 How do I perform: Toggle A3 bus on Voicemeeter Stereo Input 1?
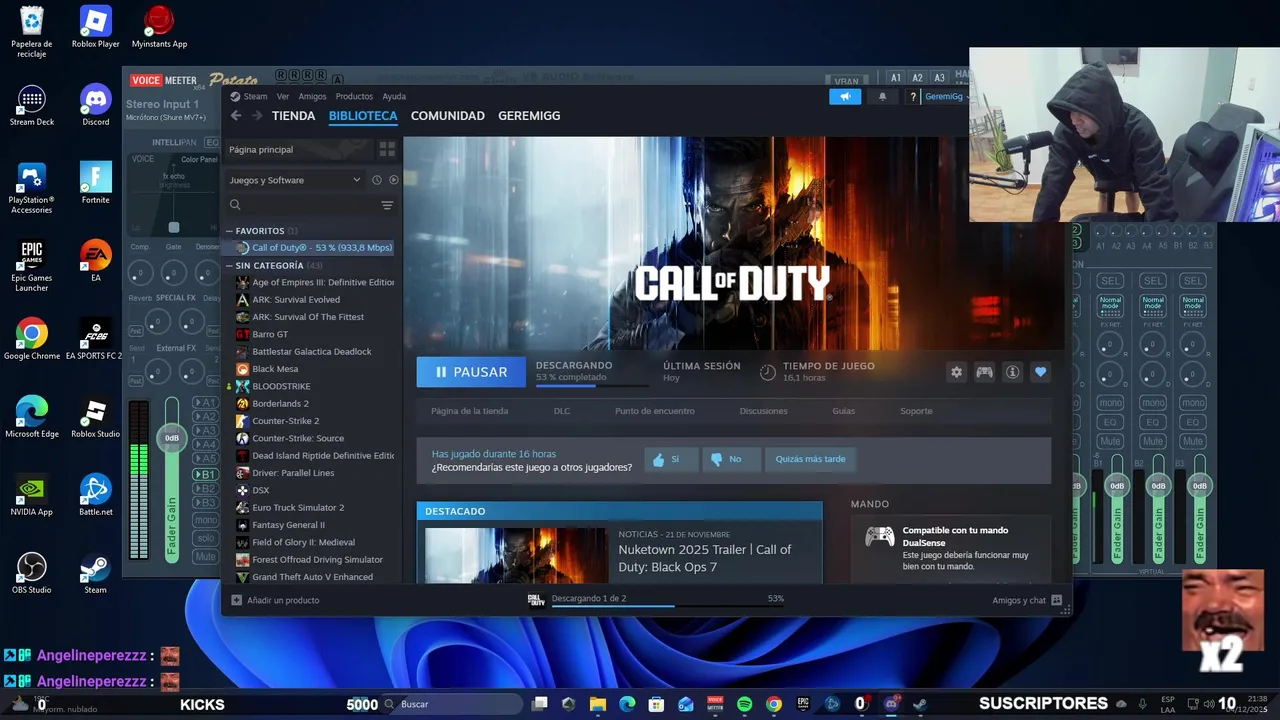click(205, 431)
